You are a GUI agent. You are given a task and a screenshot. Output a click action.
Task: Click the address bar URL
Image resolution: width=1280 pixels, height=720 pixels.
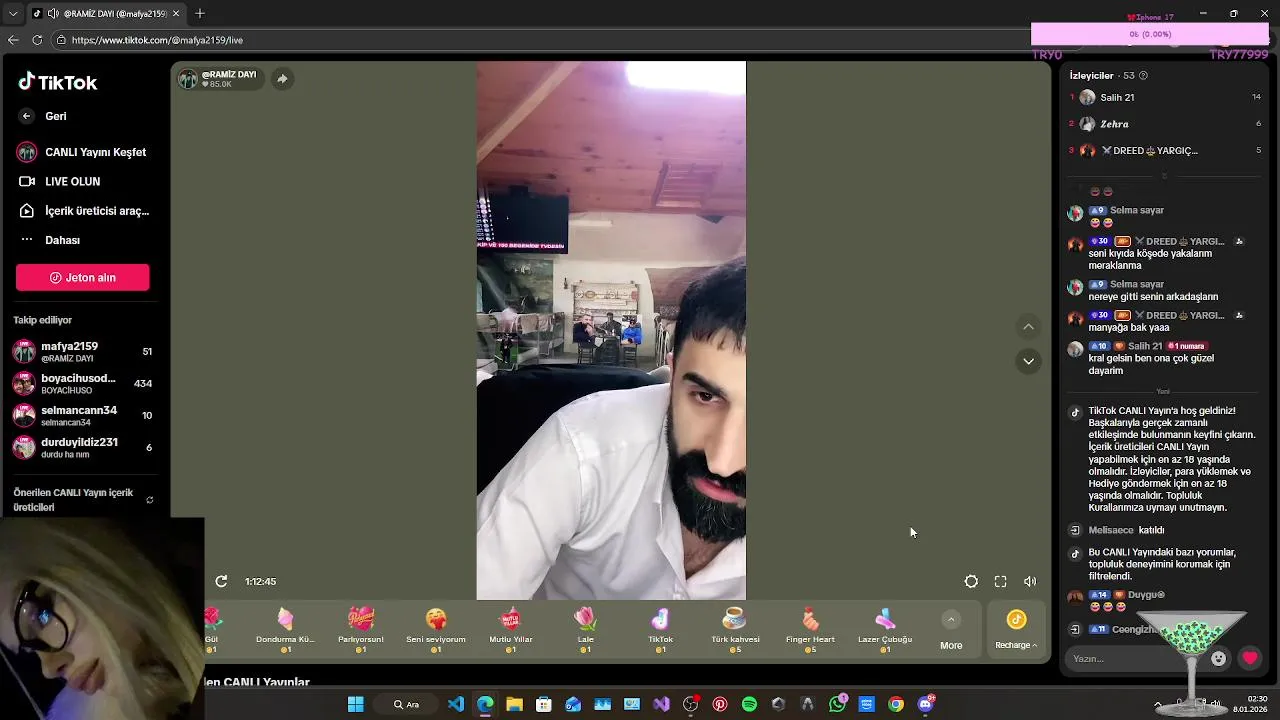click(158, 40)
